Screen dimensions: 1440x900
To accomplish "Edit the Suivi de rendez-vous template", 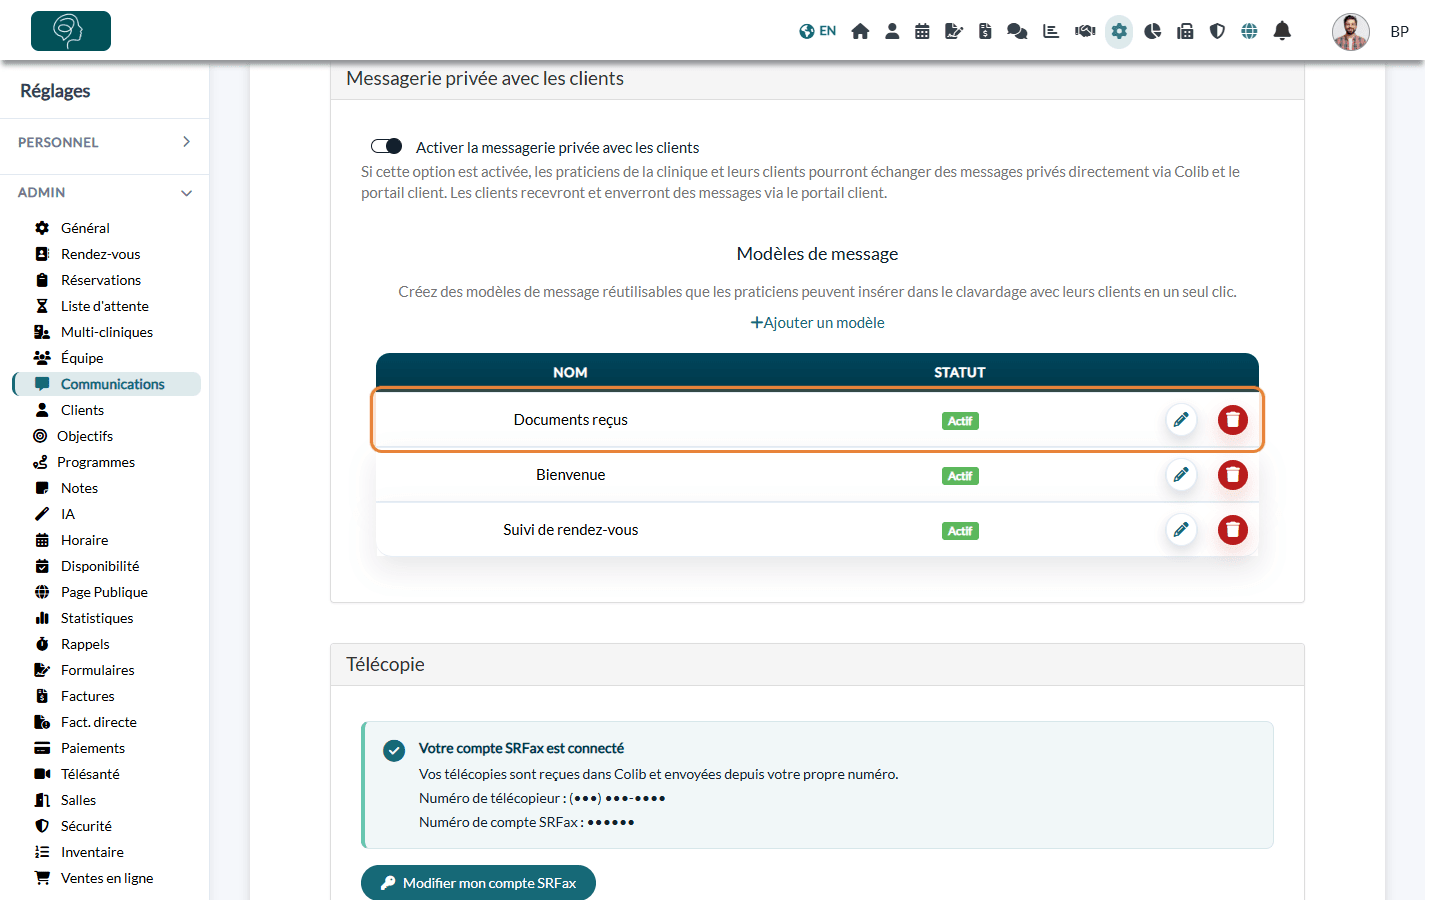I will (x=1181, y=530).
